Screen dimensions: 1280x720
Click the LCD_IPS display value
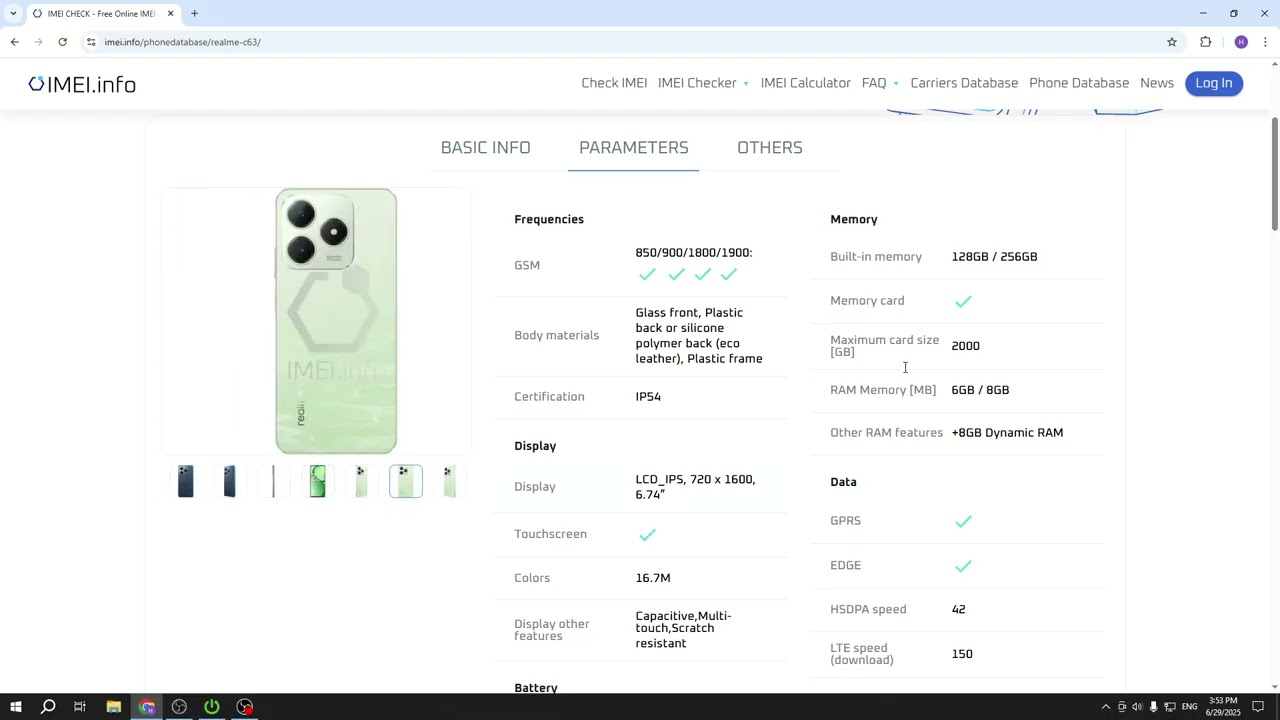pyautogui.click(x=695, y=487)
